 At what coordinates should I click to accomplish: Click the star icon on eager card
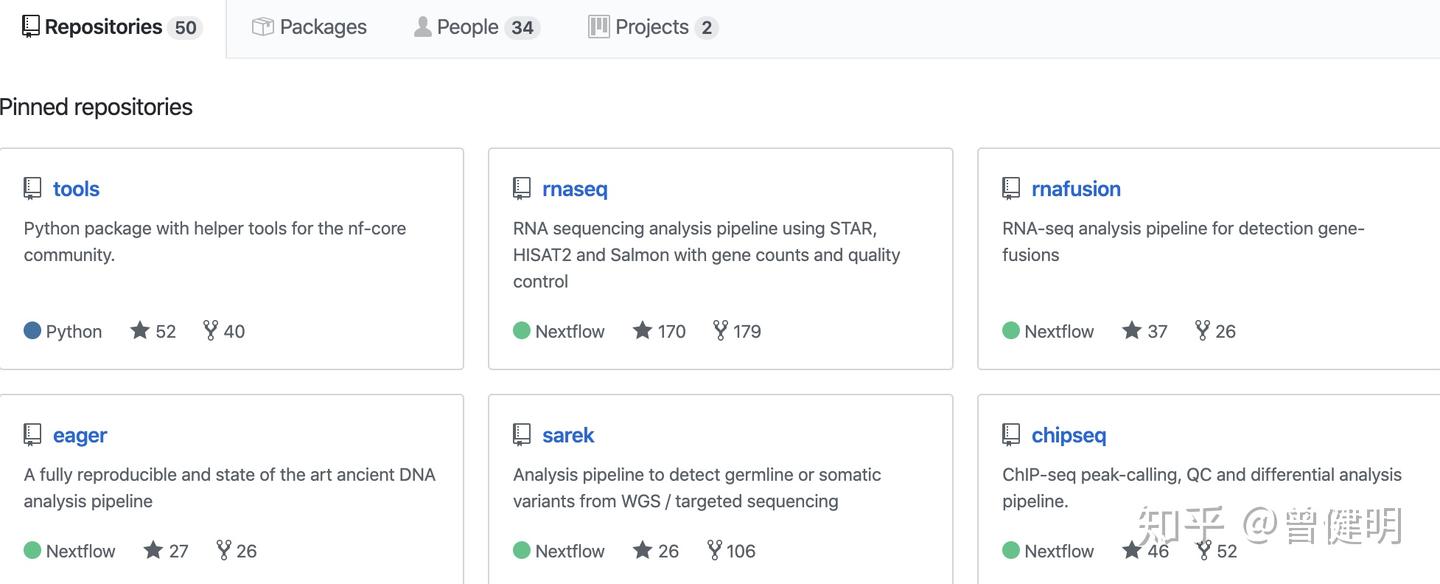153,550
